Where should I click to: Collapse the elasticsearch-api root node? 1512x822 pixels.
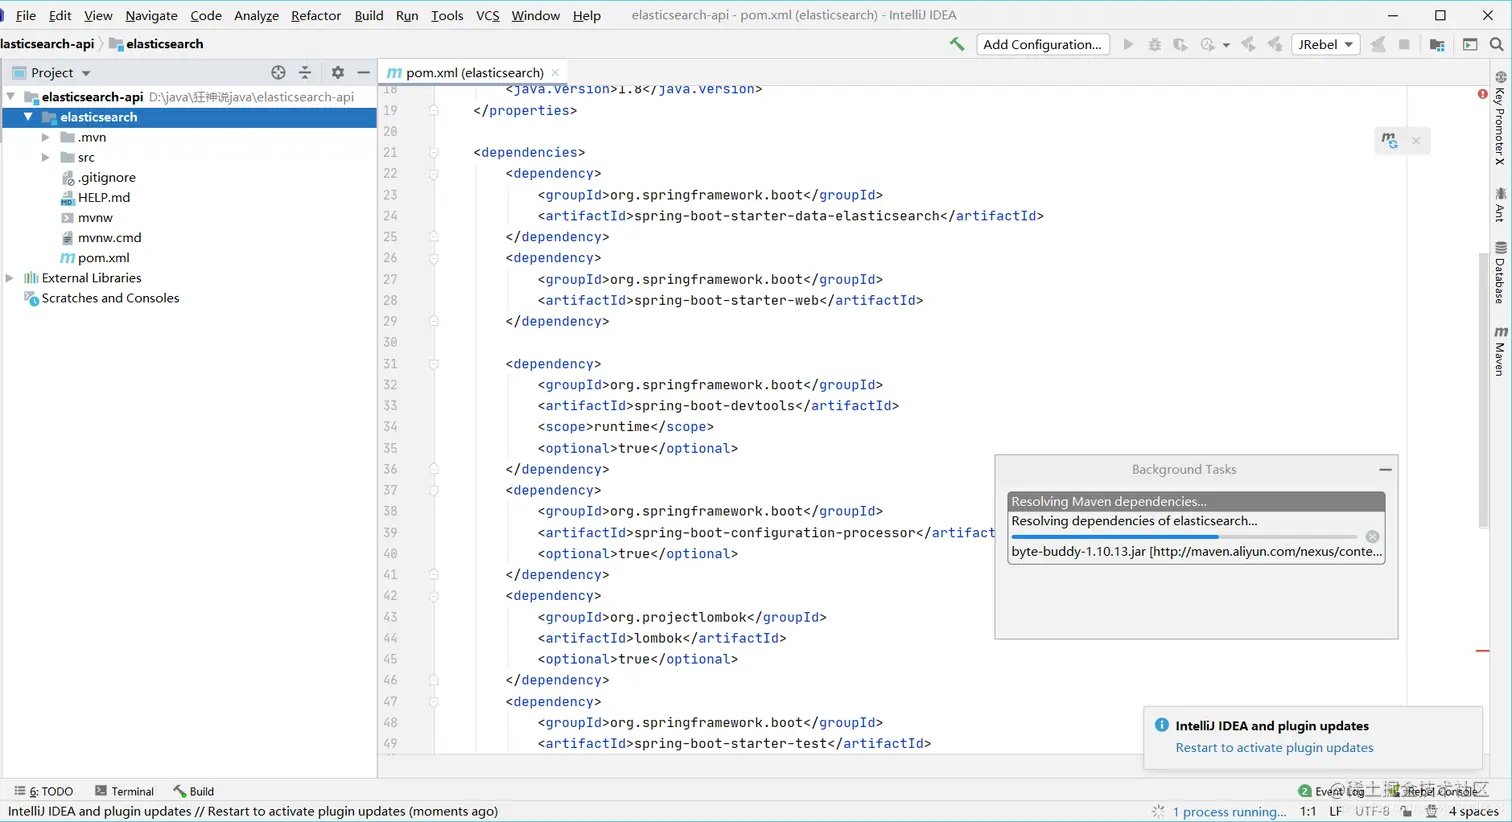point(11,97)
